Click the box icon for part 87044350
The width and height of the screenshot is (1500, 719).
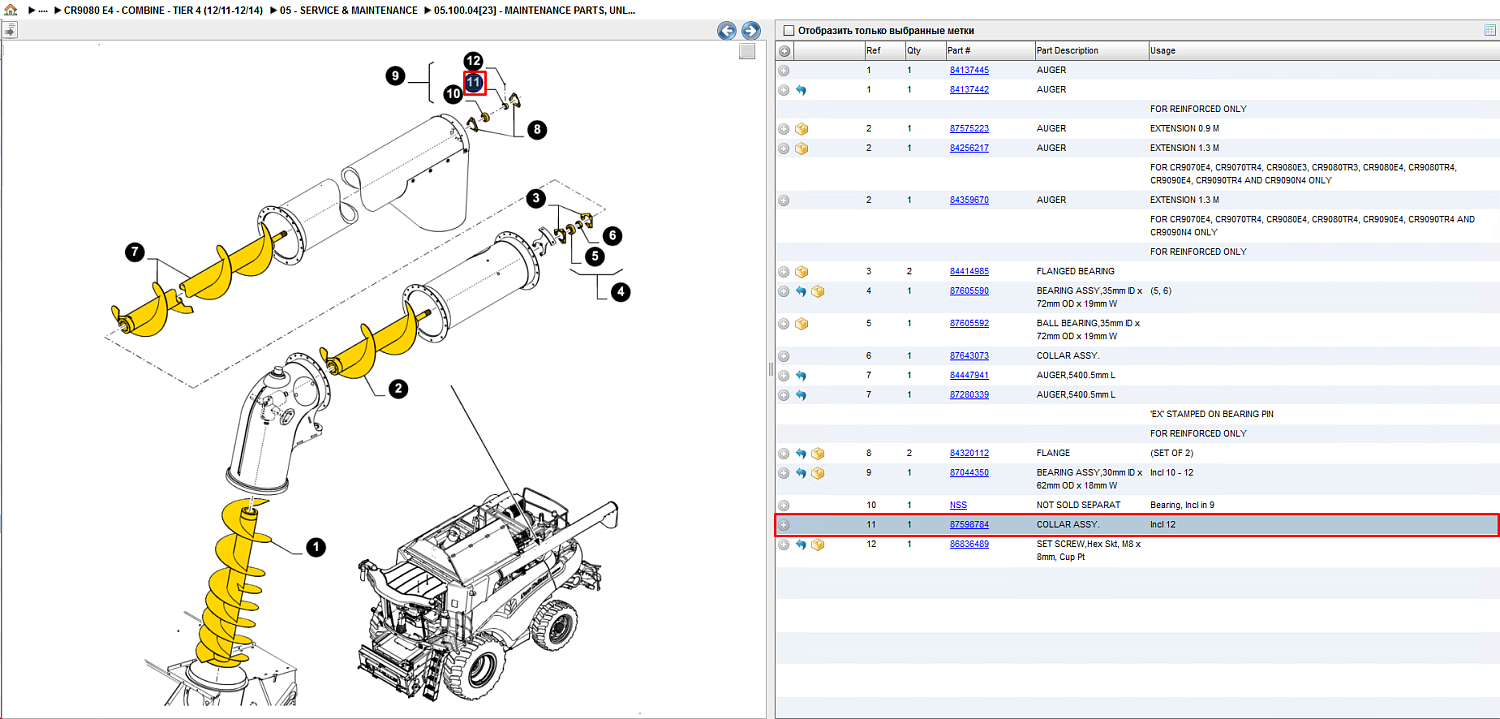(x=818, y=472)
